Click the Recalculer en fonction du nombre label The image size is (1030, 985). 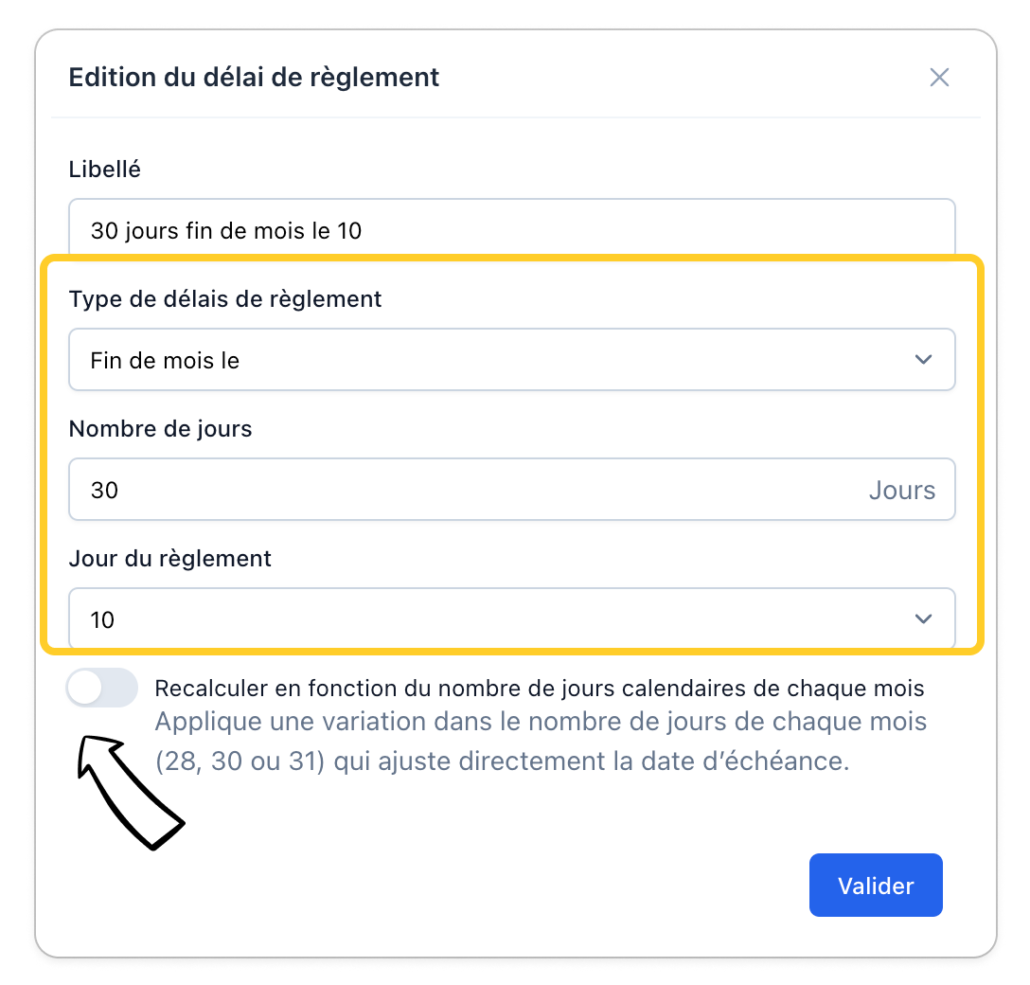tap(539, 688)
